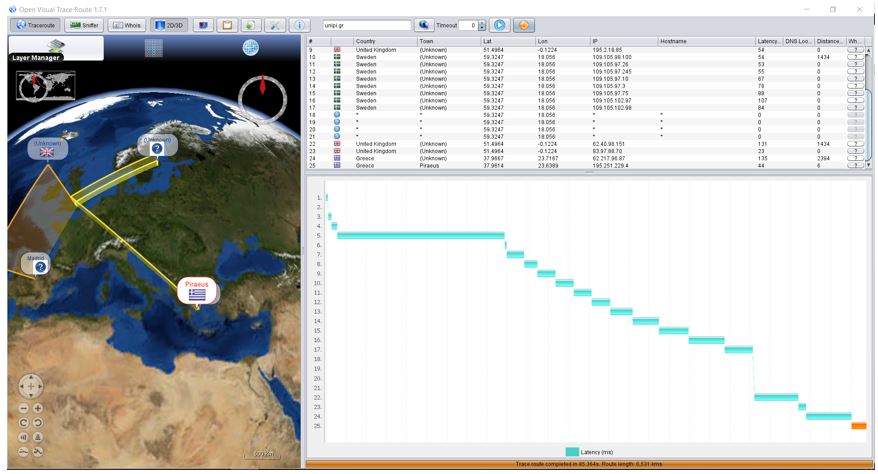This screenshot has width=878, height=474.
Task: Click IP 62.40.98.151 cell
Action: tap(623, 144)
